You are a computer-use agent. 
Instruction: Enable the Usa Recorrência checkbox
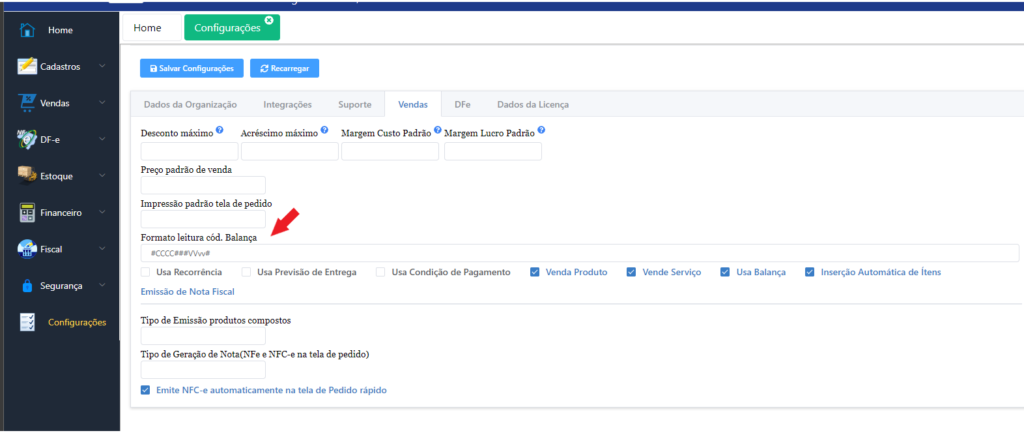pos(147,272)
